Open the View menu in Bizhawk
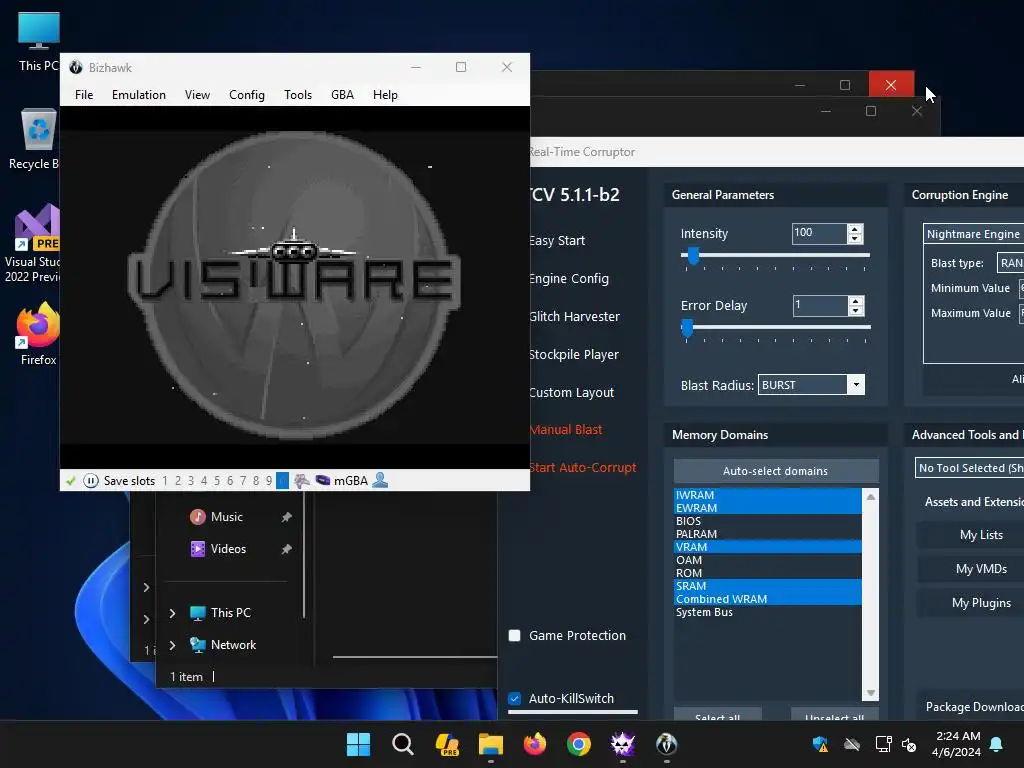Viewport: 1024px width, 768px height. point(197,95)
